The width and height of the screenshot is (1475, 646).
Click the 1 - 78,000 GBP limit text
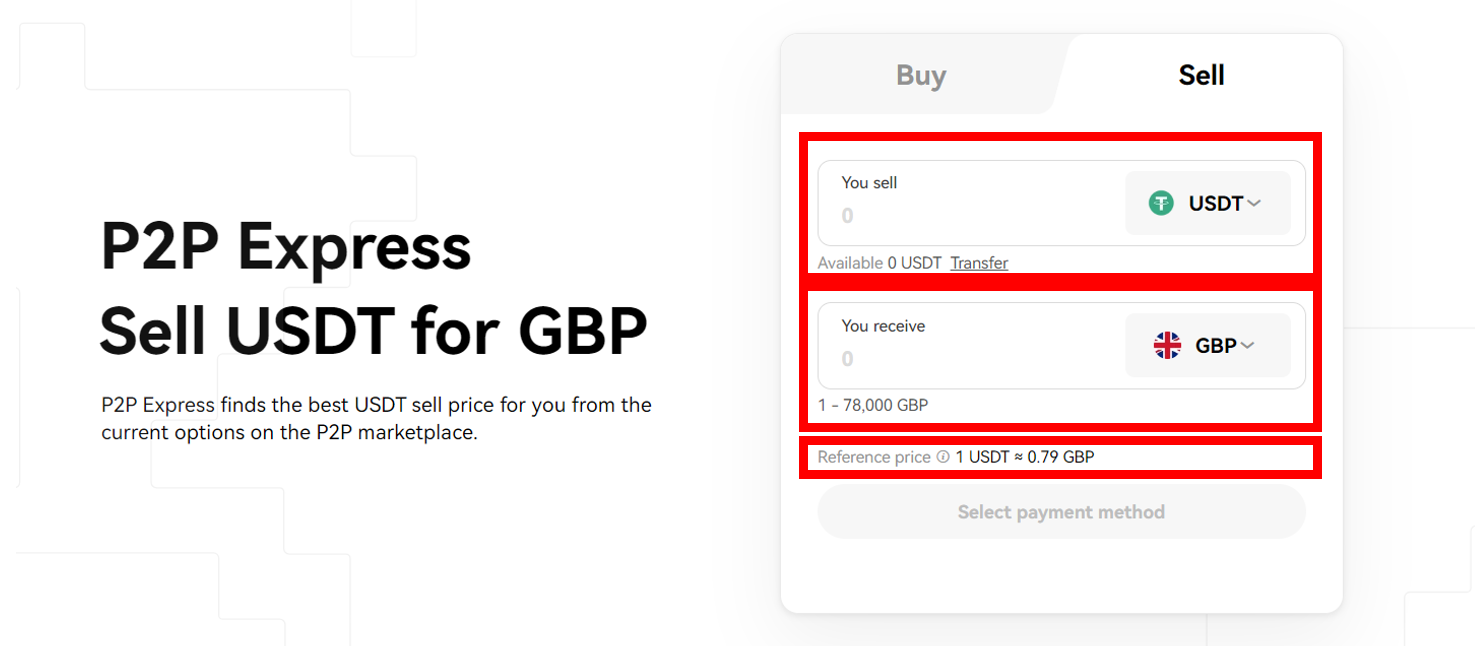click(873, 405)
